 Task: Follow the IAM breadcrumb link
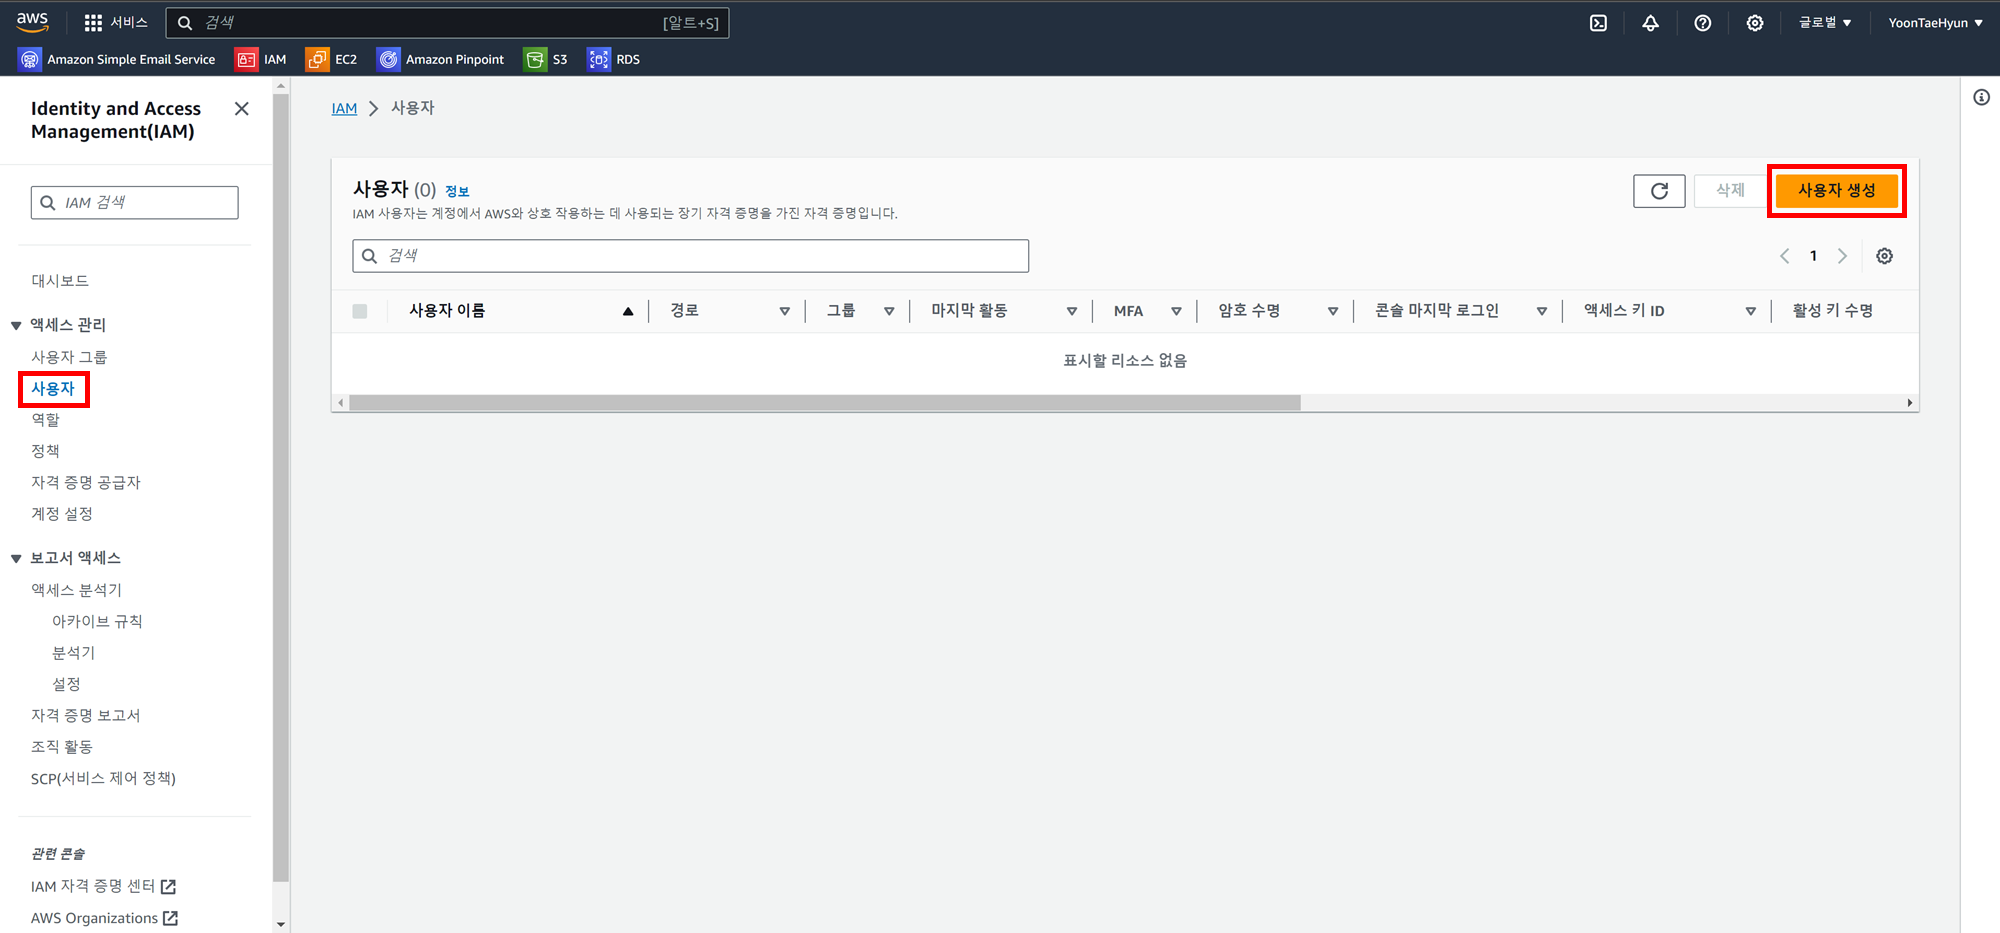(x=344, y=108)
